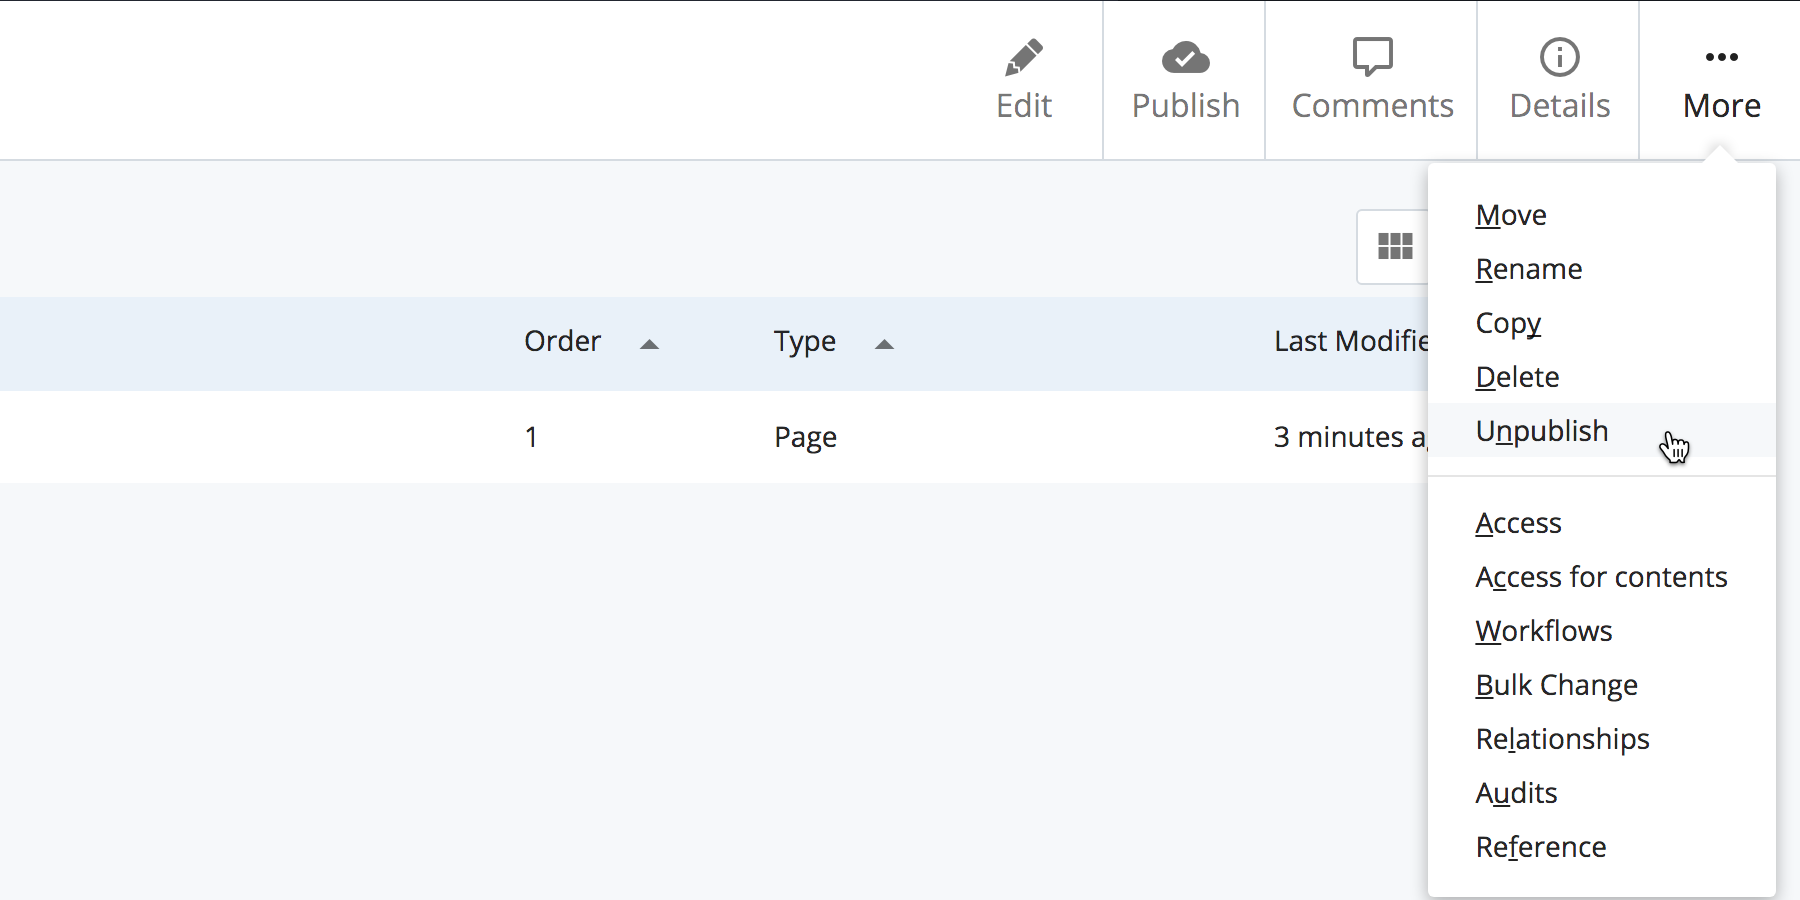Click the Publish cloud icon
The image size is (1800, 900).
[1185, 58]
